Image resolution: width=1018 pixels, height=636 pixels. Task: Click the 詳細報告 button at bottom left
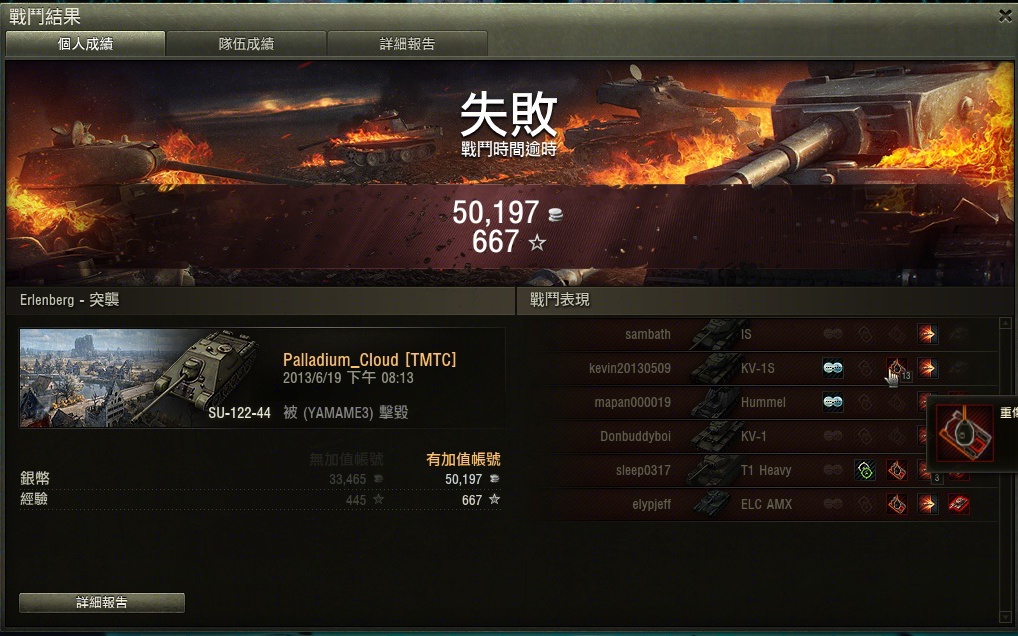(102, 602)
